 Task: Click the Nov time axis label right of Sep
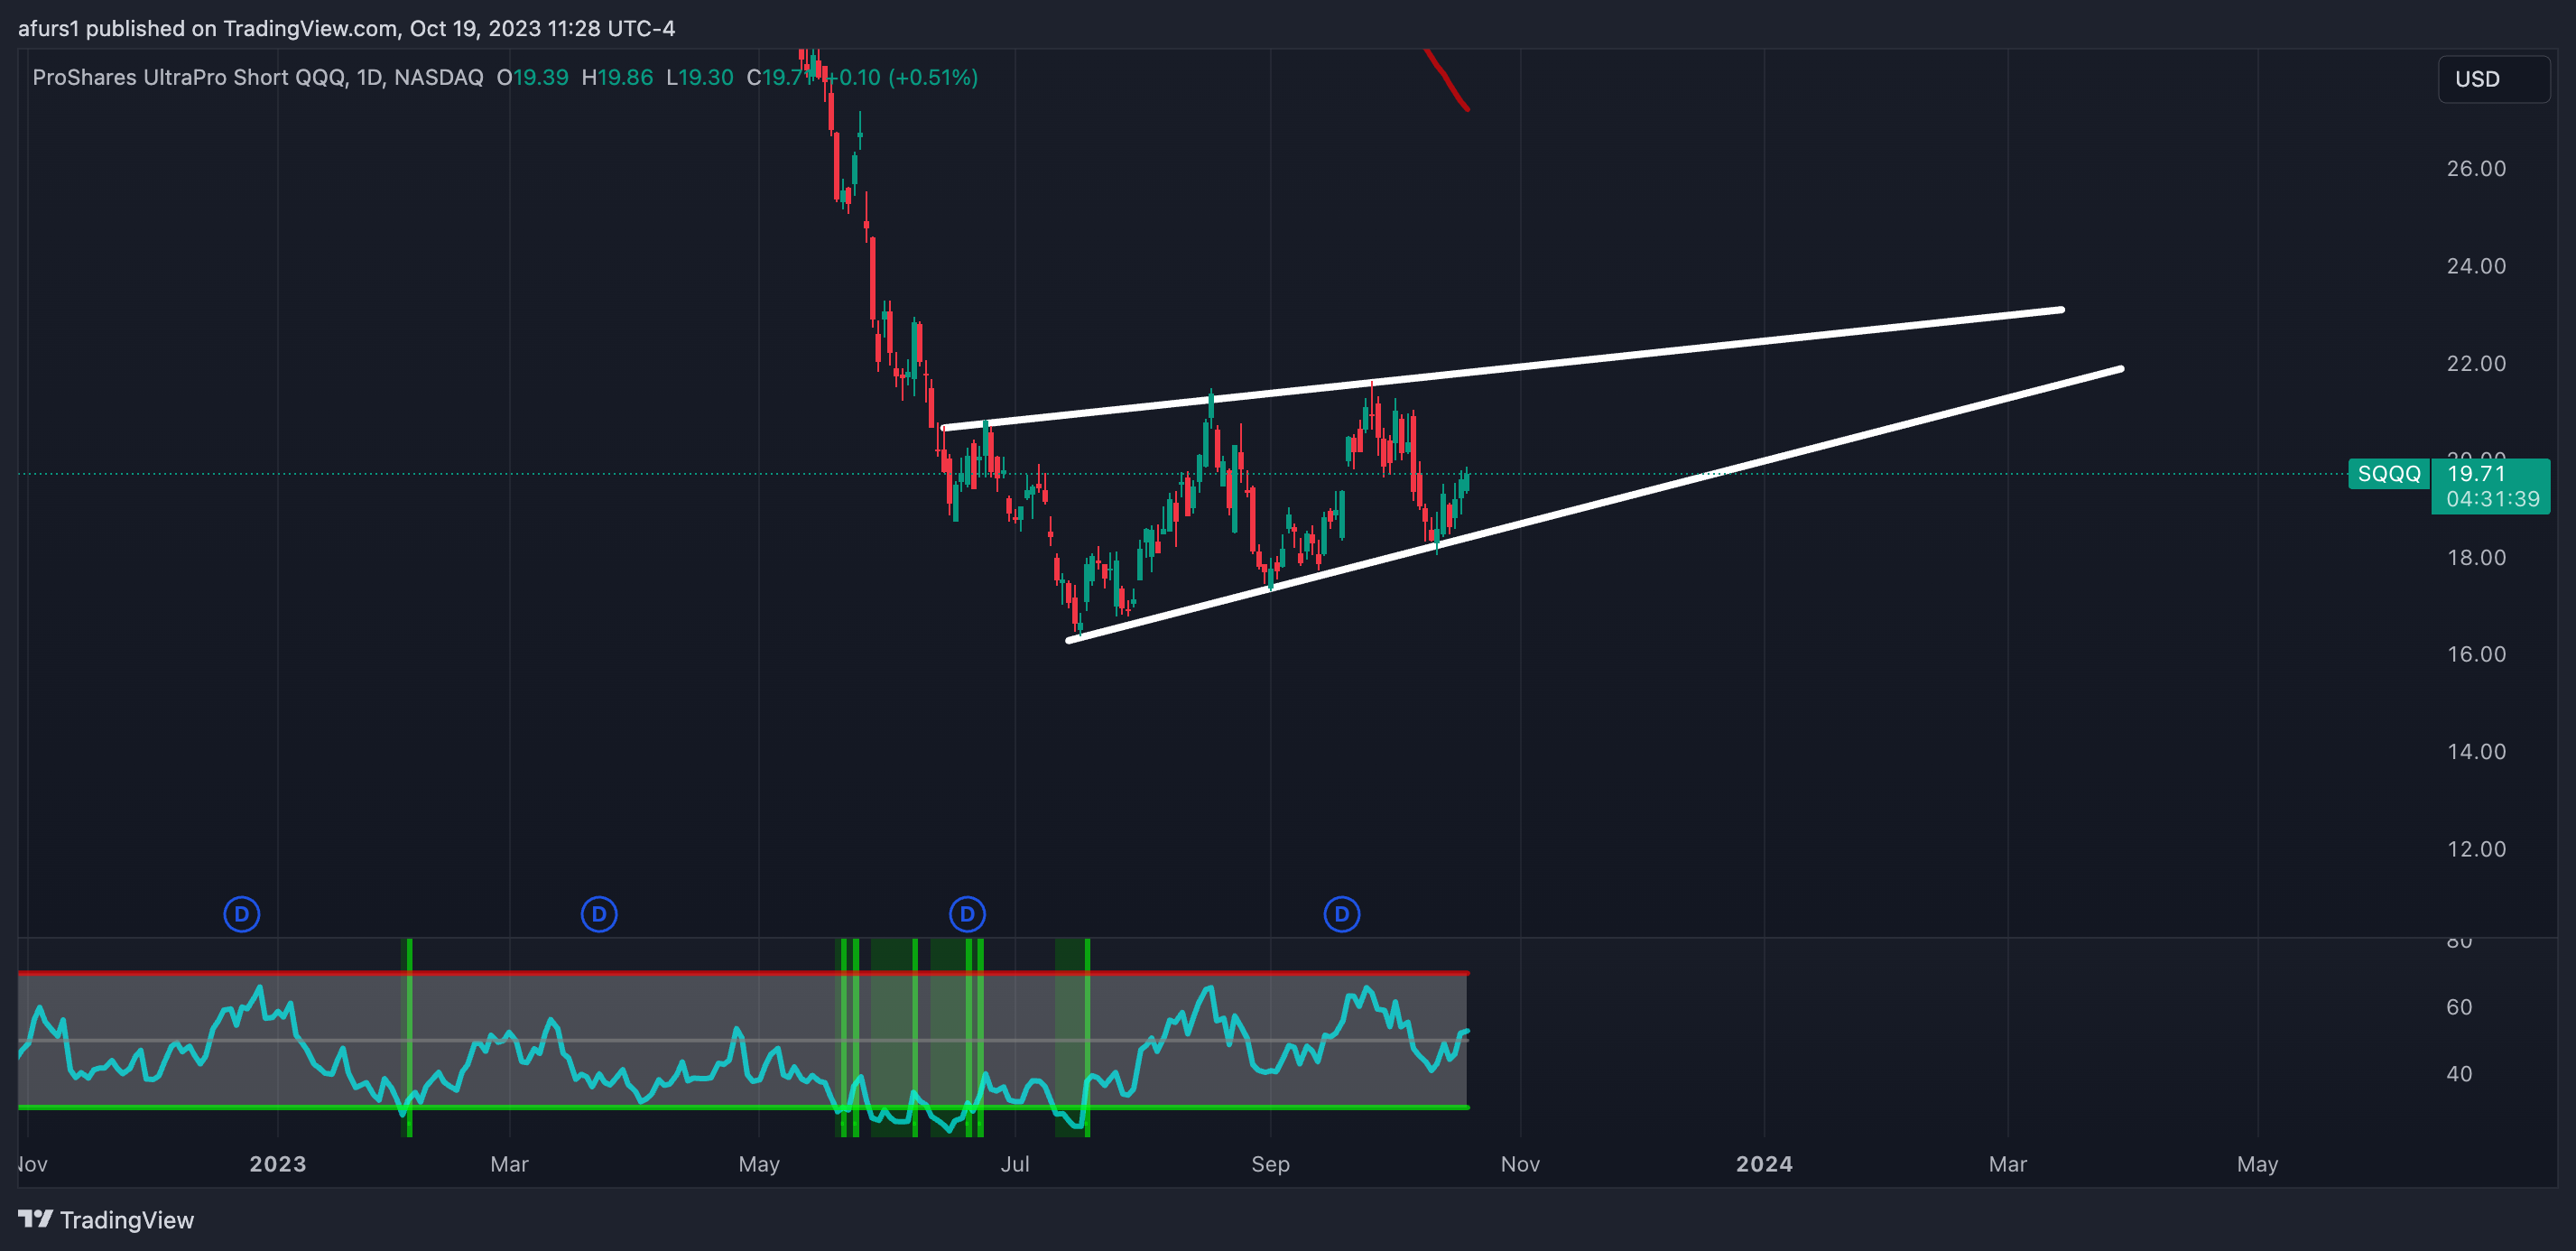click(x=1520, y=1164)
